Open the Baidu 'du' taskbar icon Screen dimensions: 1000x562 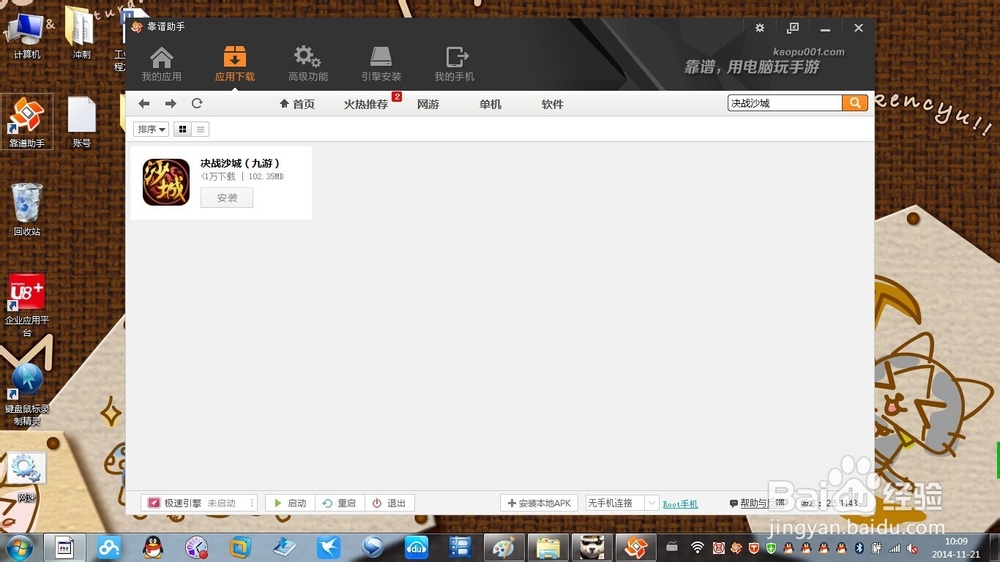point(416,547)
